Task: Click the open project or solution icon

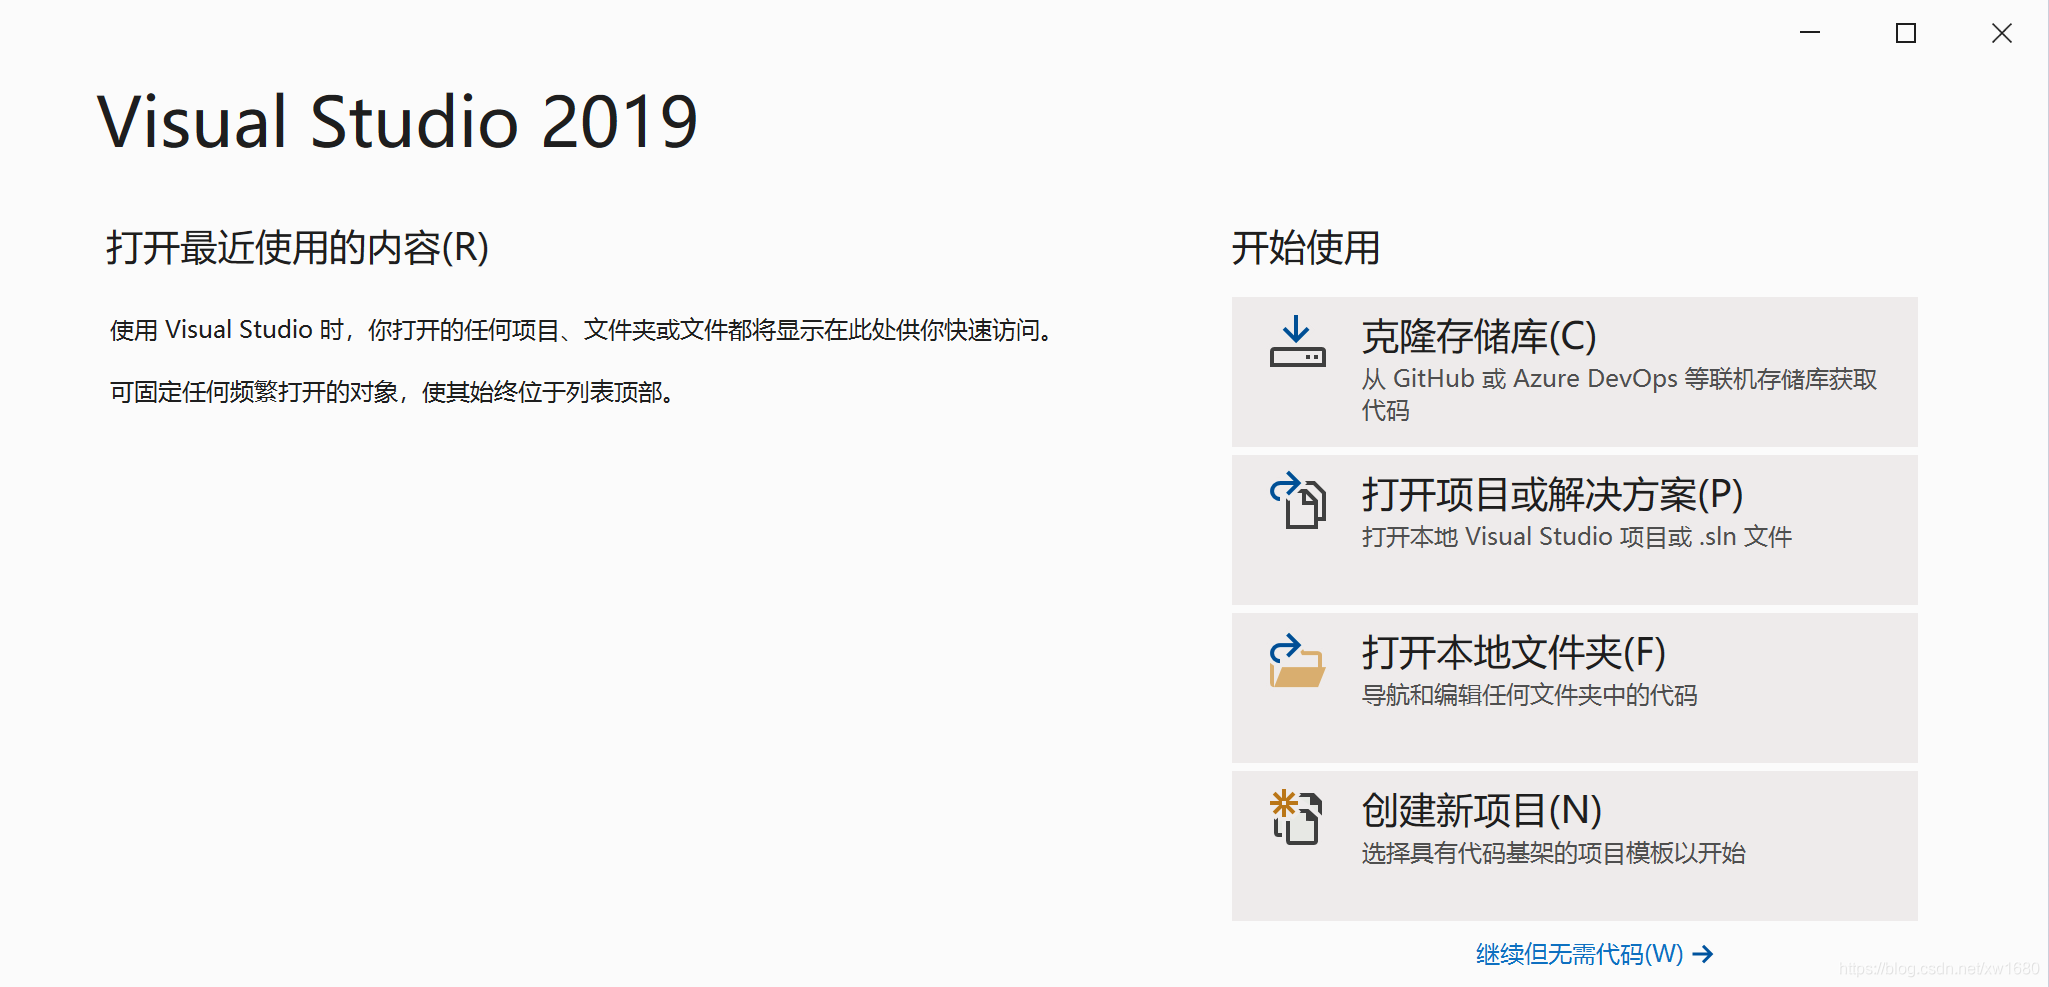Action: 1297,500
